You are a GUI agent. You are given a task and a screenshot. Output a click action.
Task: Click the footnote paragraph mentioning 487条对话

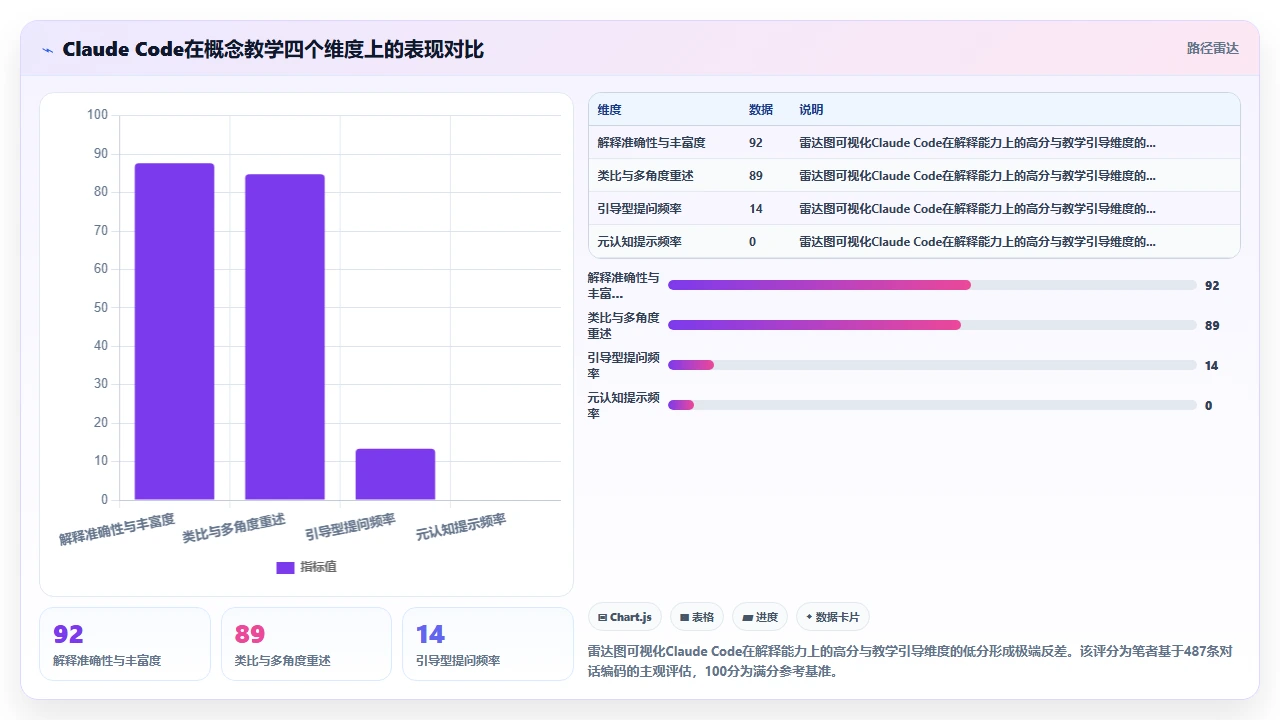[x=911, y=661]
